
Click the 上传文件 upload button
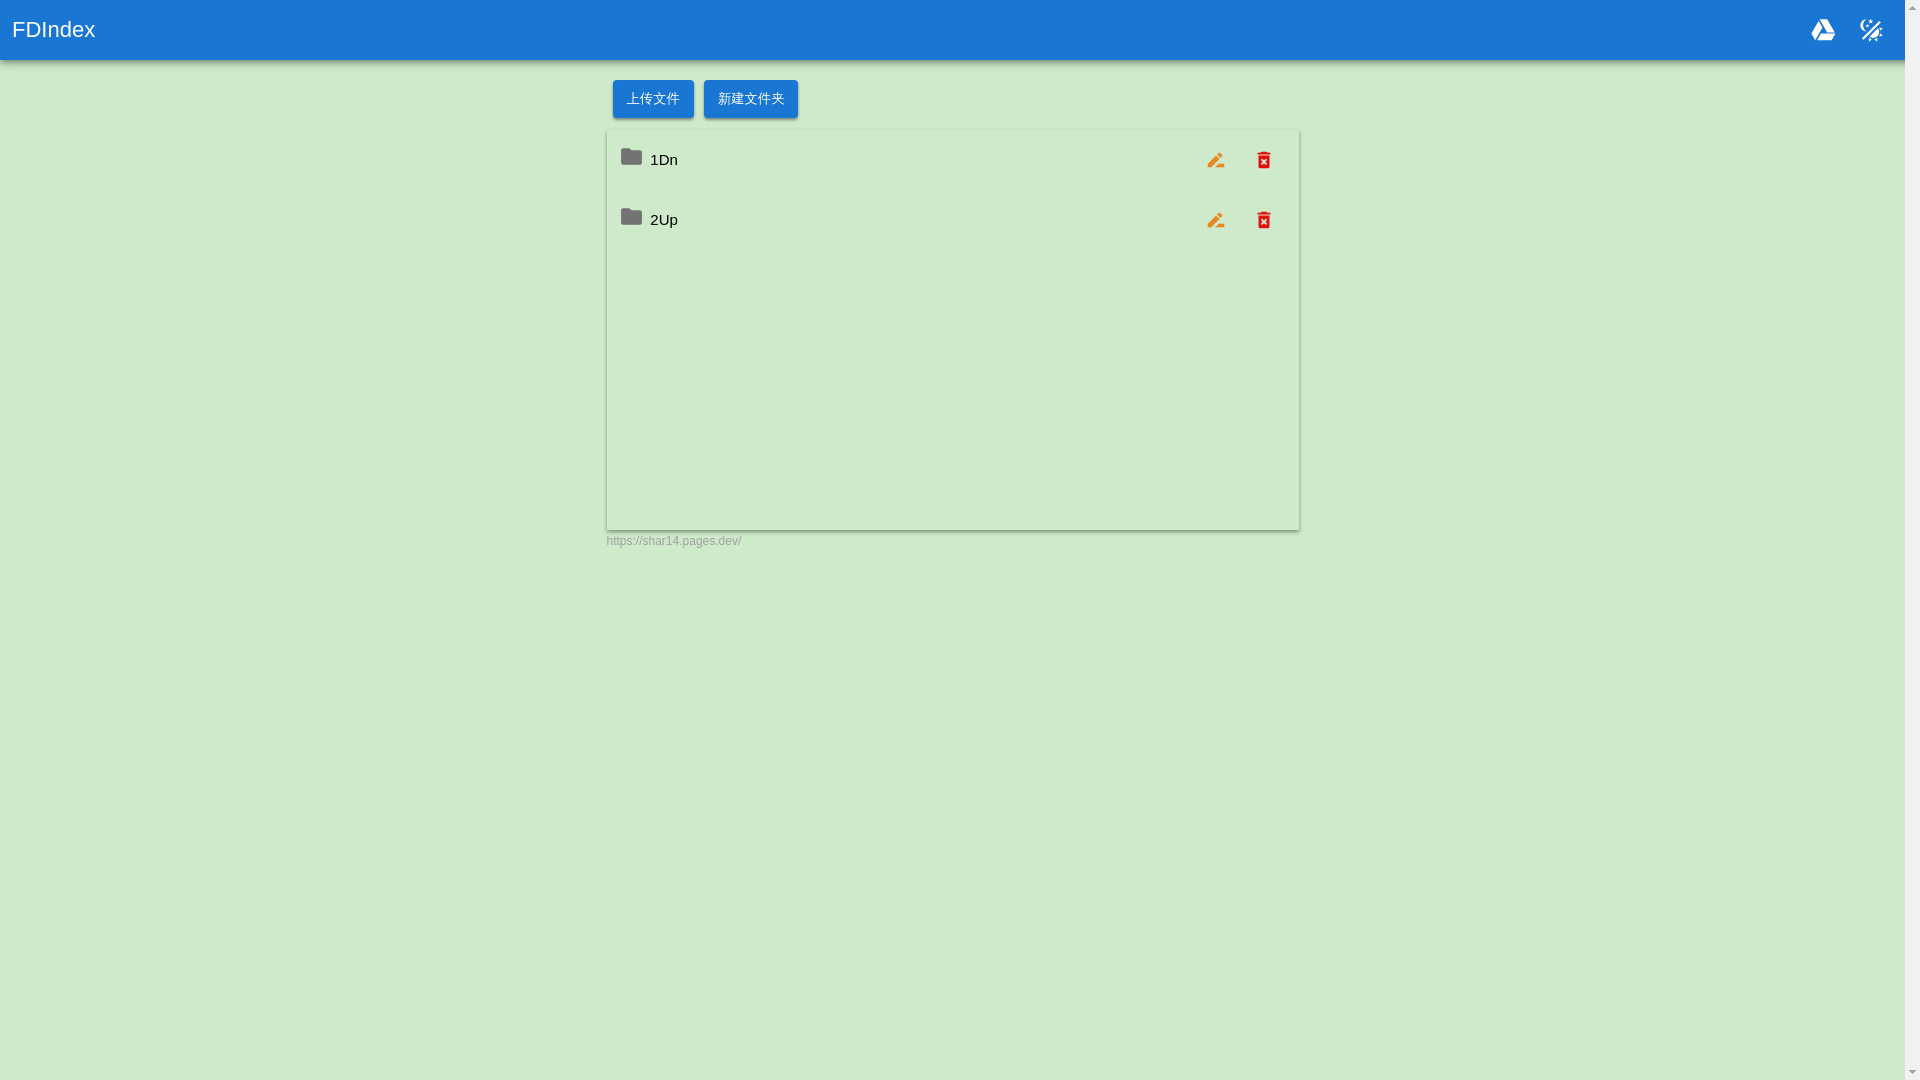pos(653,99)
